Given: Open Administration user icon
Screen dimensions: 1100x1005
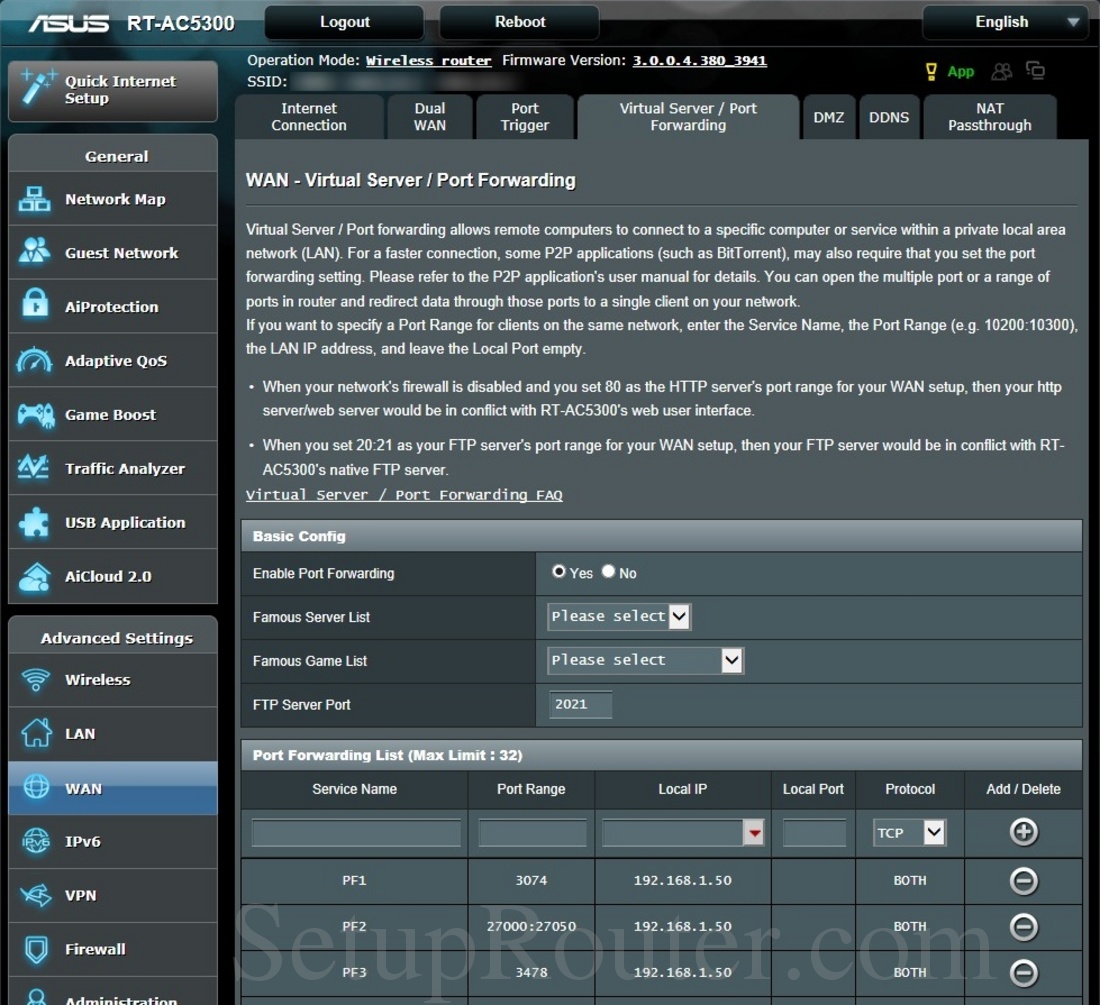Looking at the screenshot, I should [36, 997].
